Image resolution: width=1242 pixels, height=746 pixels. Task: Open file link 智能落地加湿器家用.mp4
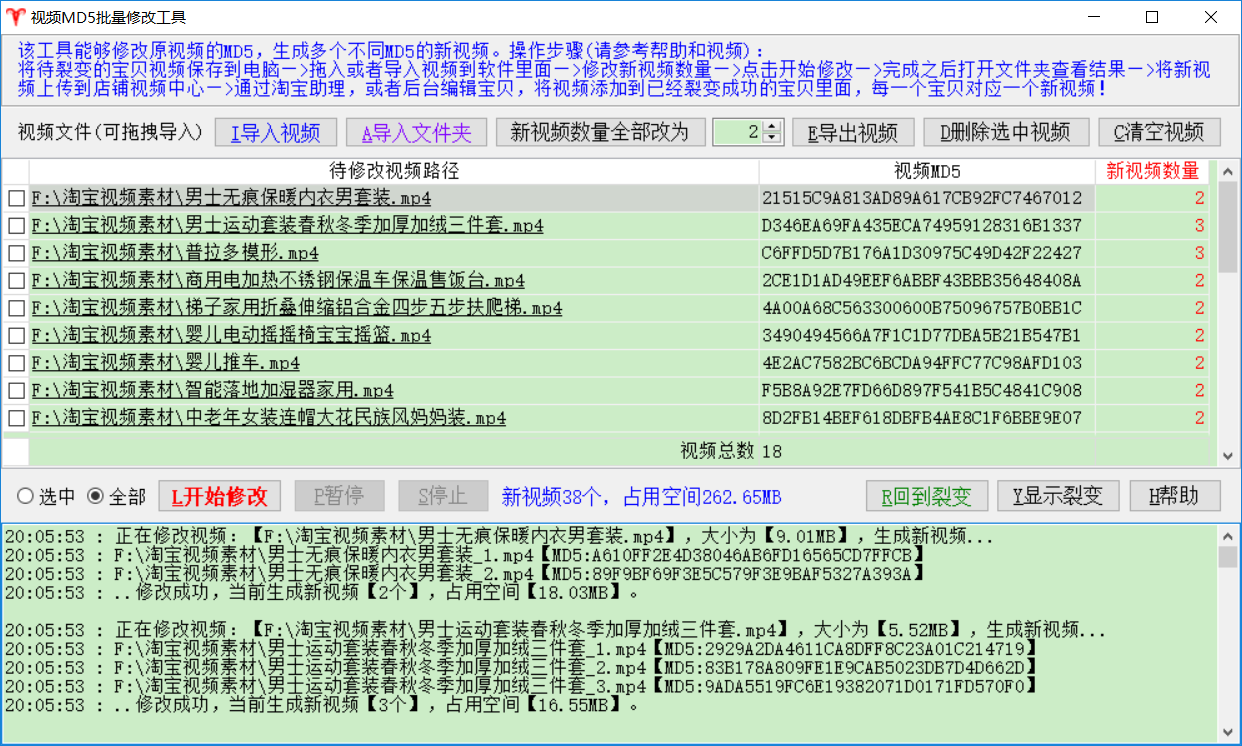212,390
